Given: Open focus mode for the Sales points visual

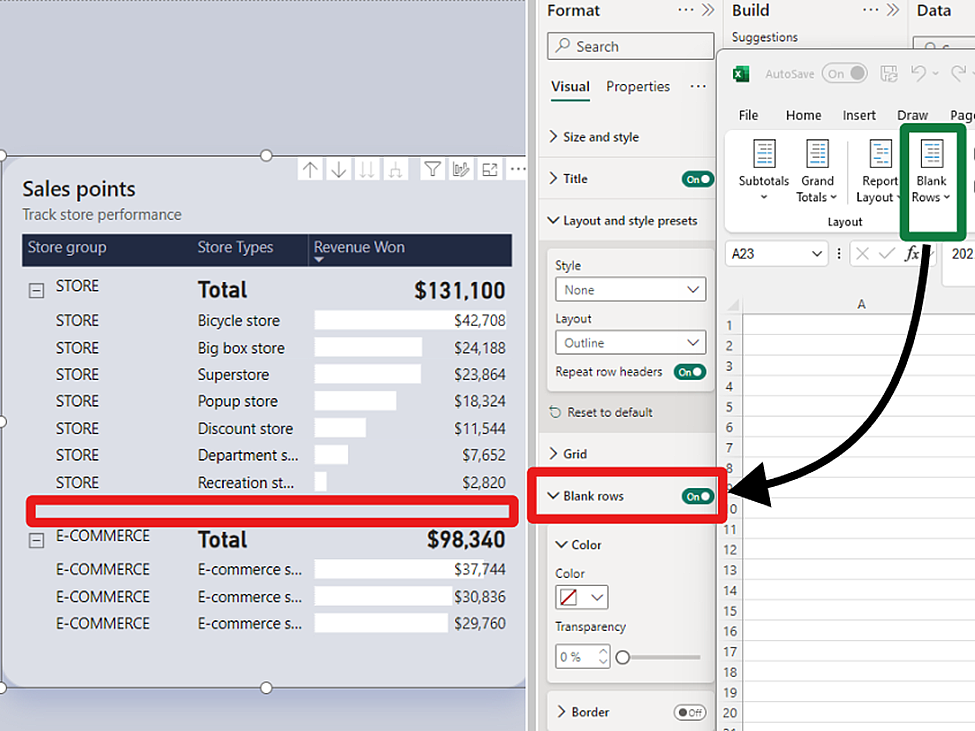Looking at the screenshot, I should coord(489,168).
